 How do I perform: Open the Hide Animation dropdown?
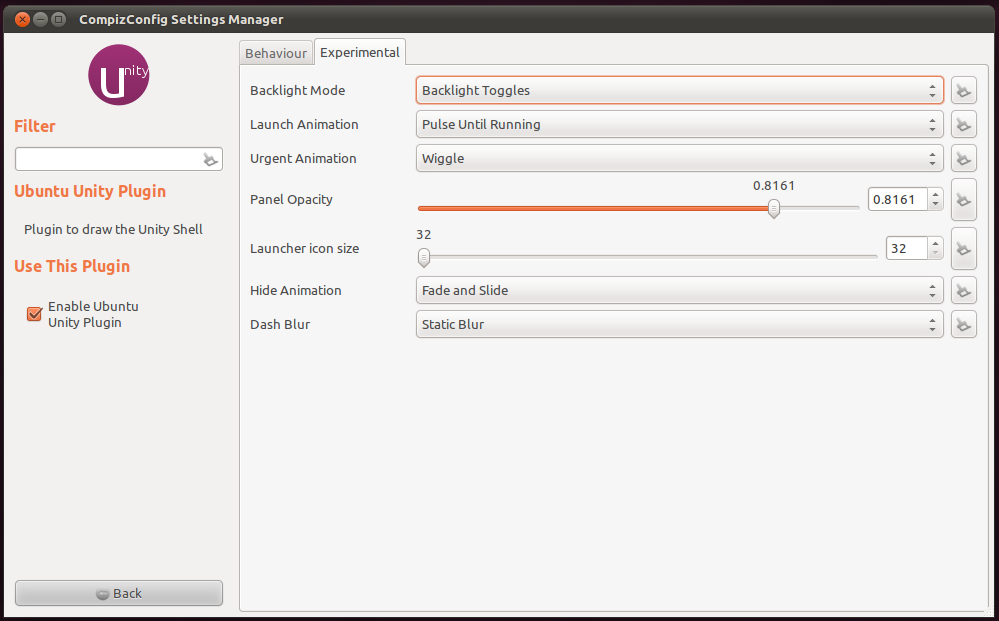point(679,291)
